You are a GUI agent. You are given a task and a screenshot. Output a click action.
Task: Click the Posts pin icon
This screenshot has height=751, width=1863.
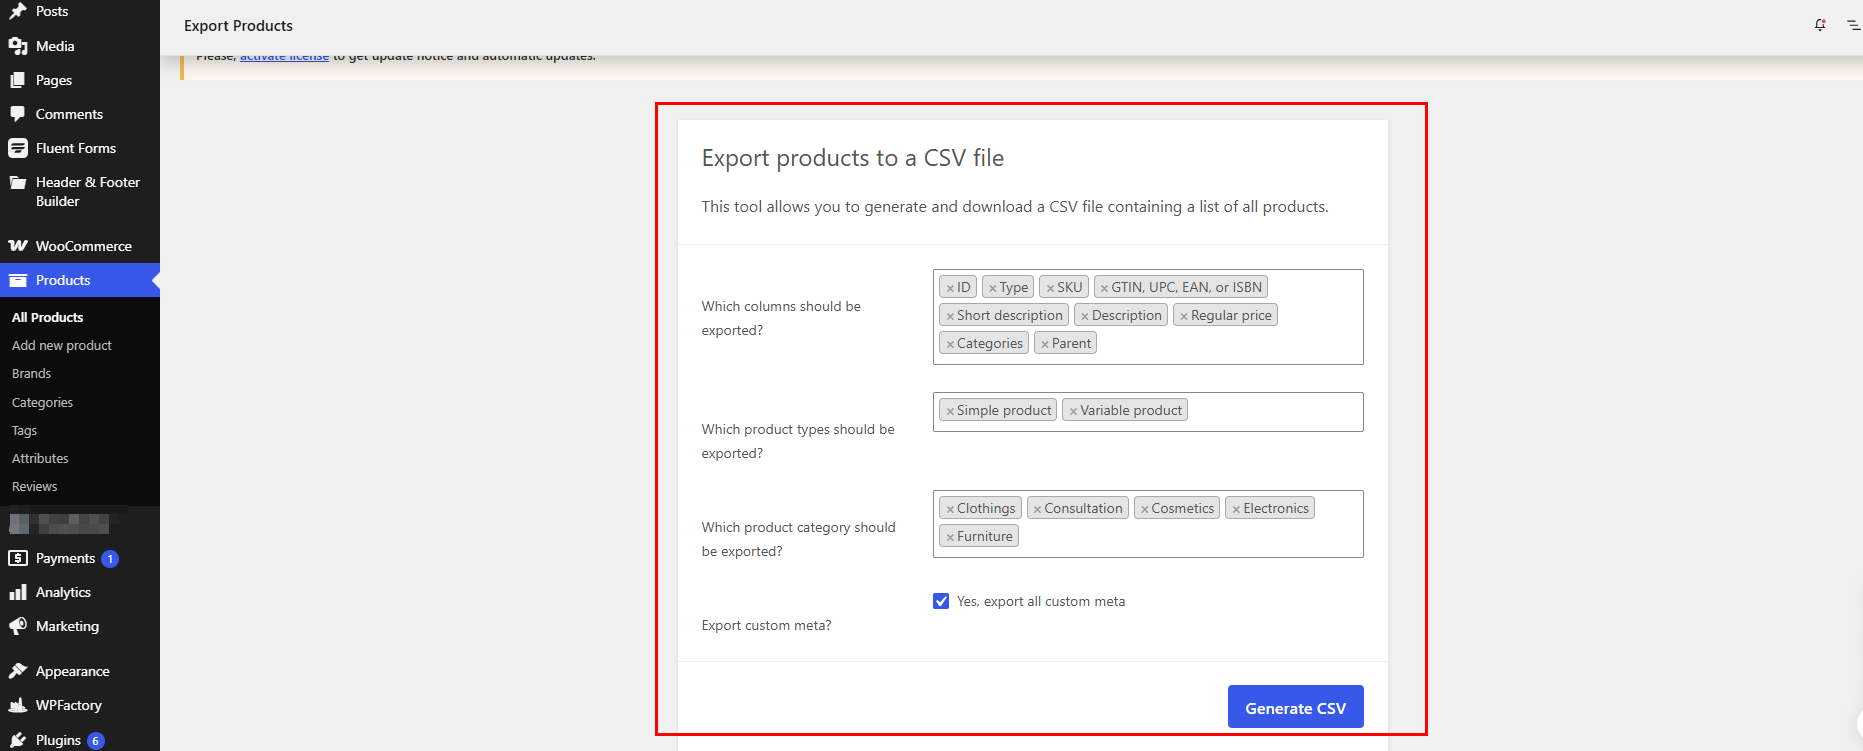click(x=18, y=11)
